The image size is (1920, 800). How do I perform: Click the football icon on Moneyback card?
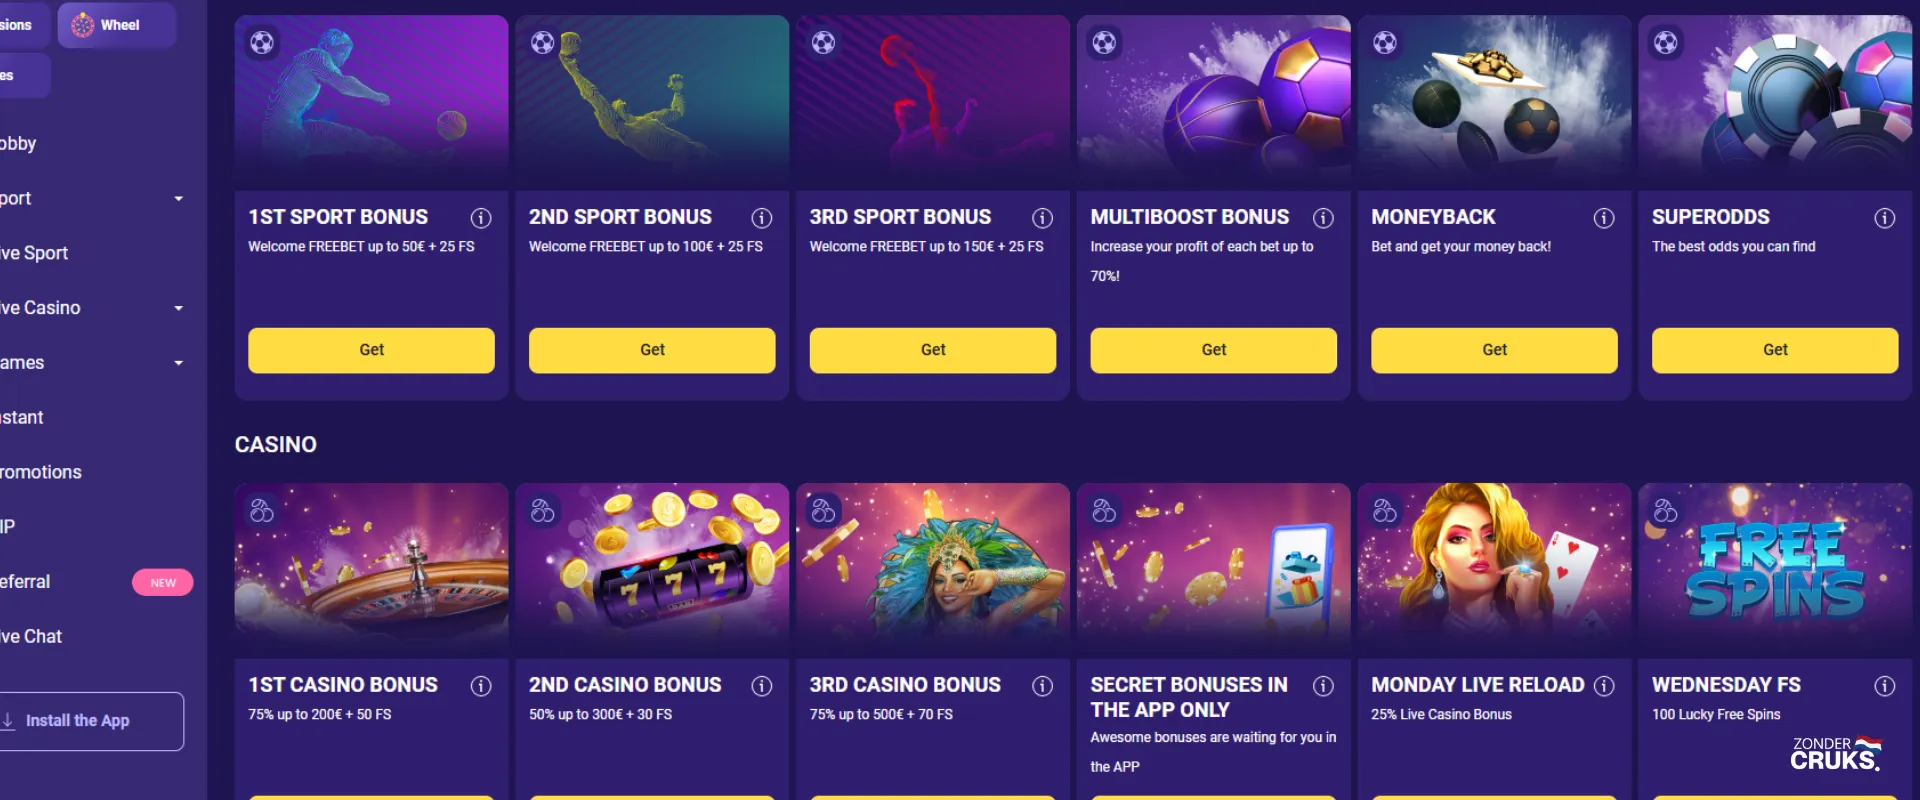[x=1385, y=42]
